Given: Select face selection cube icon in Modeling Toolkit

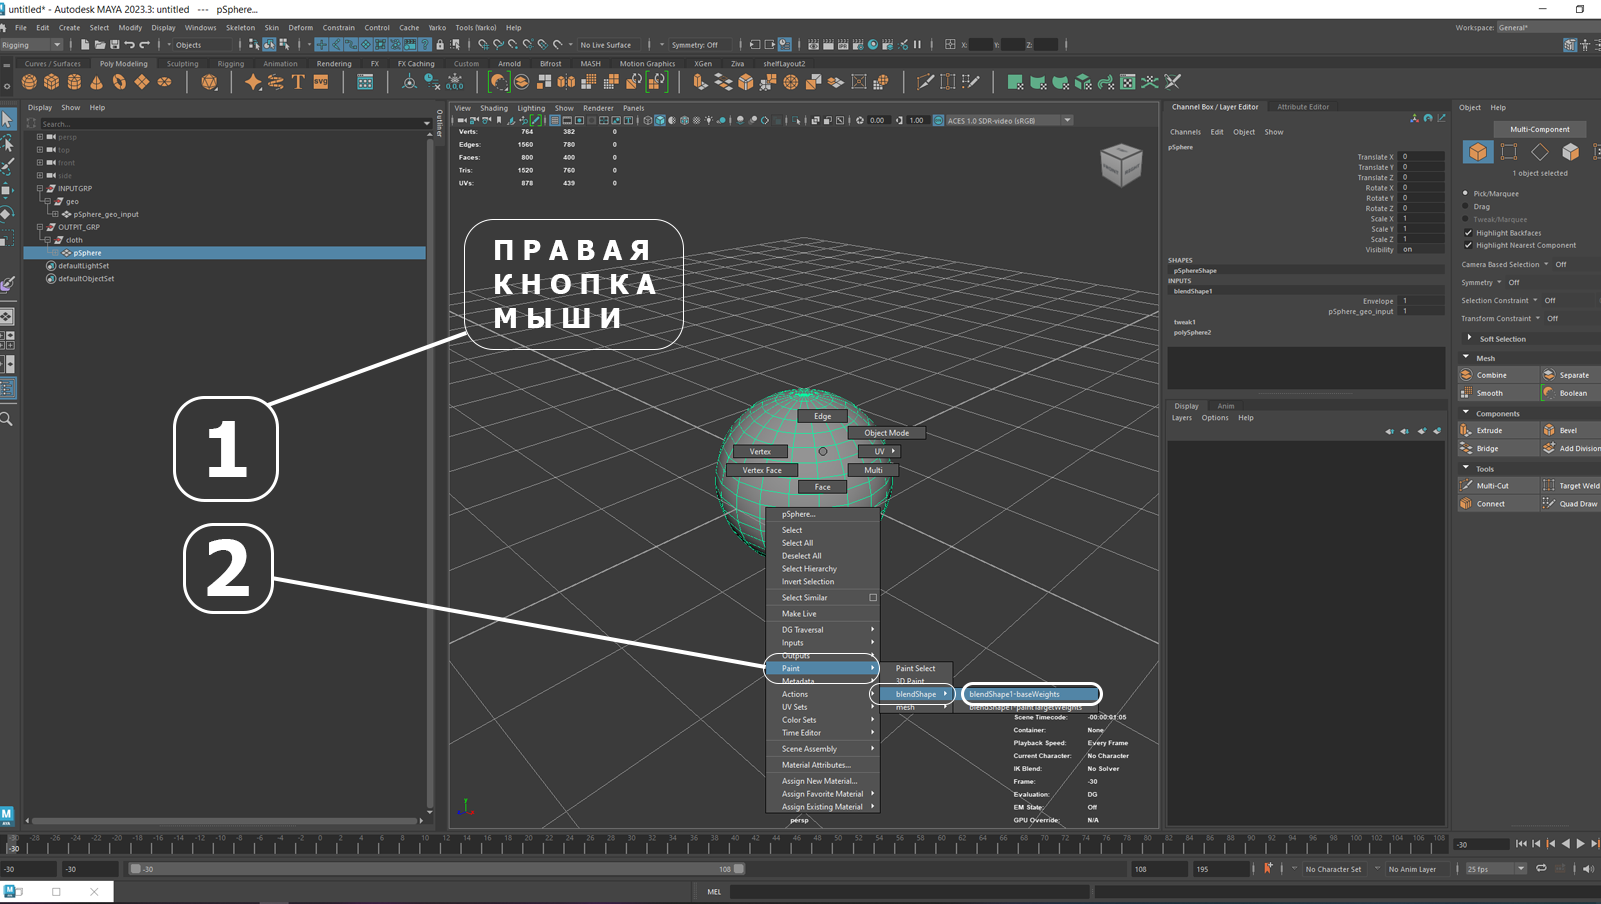Looking at the screenshot, I should (x=1571, y=152).
